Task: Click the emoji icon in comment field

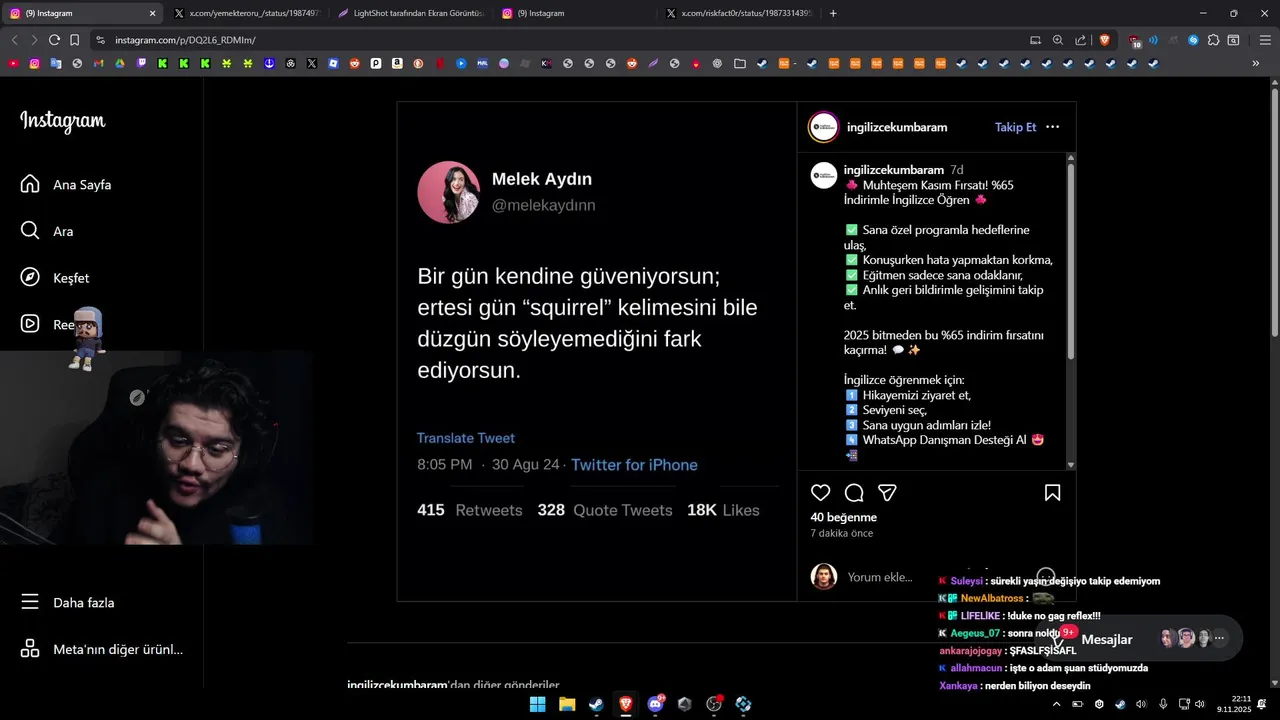Action: click(1046, 577)
